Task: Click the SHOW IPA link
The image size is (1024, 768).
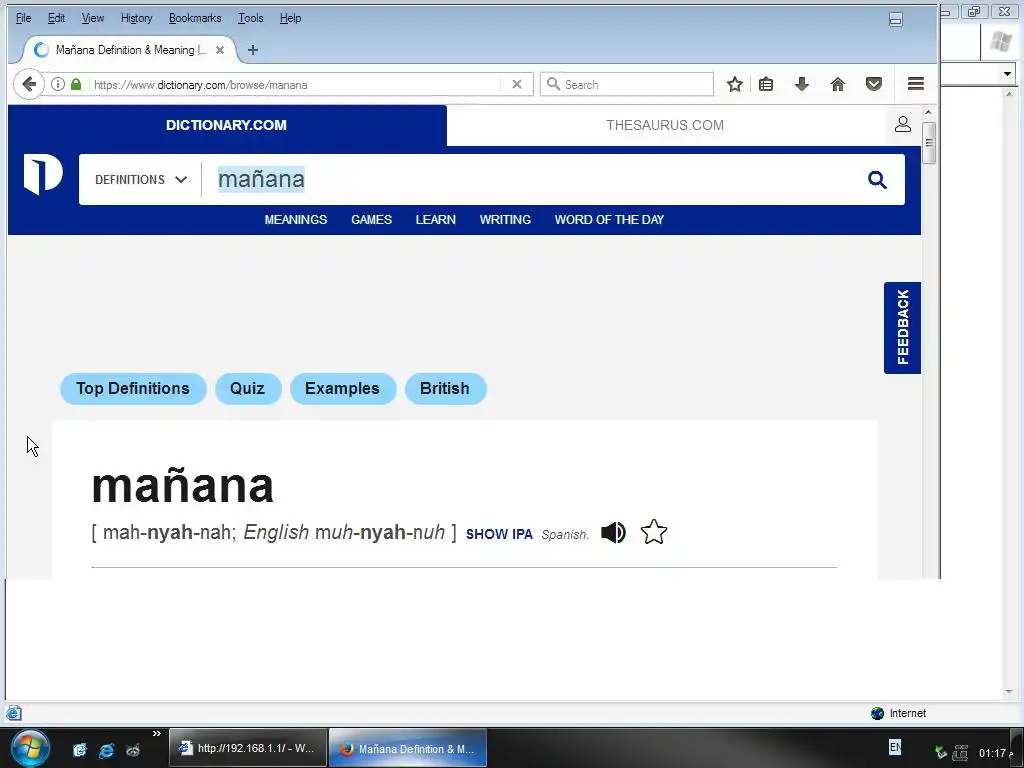Action: coord(499,534)
